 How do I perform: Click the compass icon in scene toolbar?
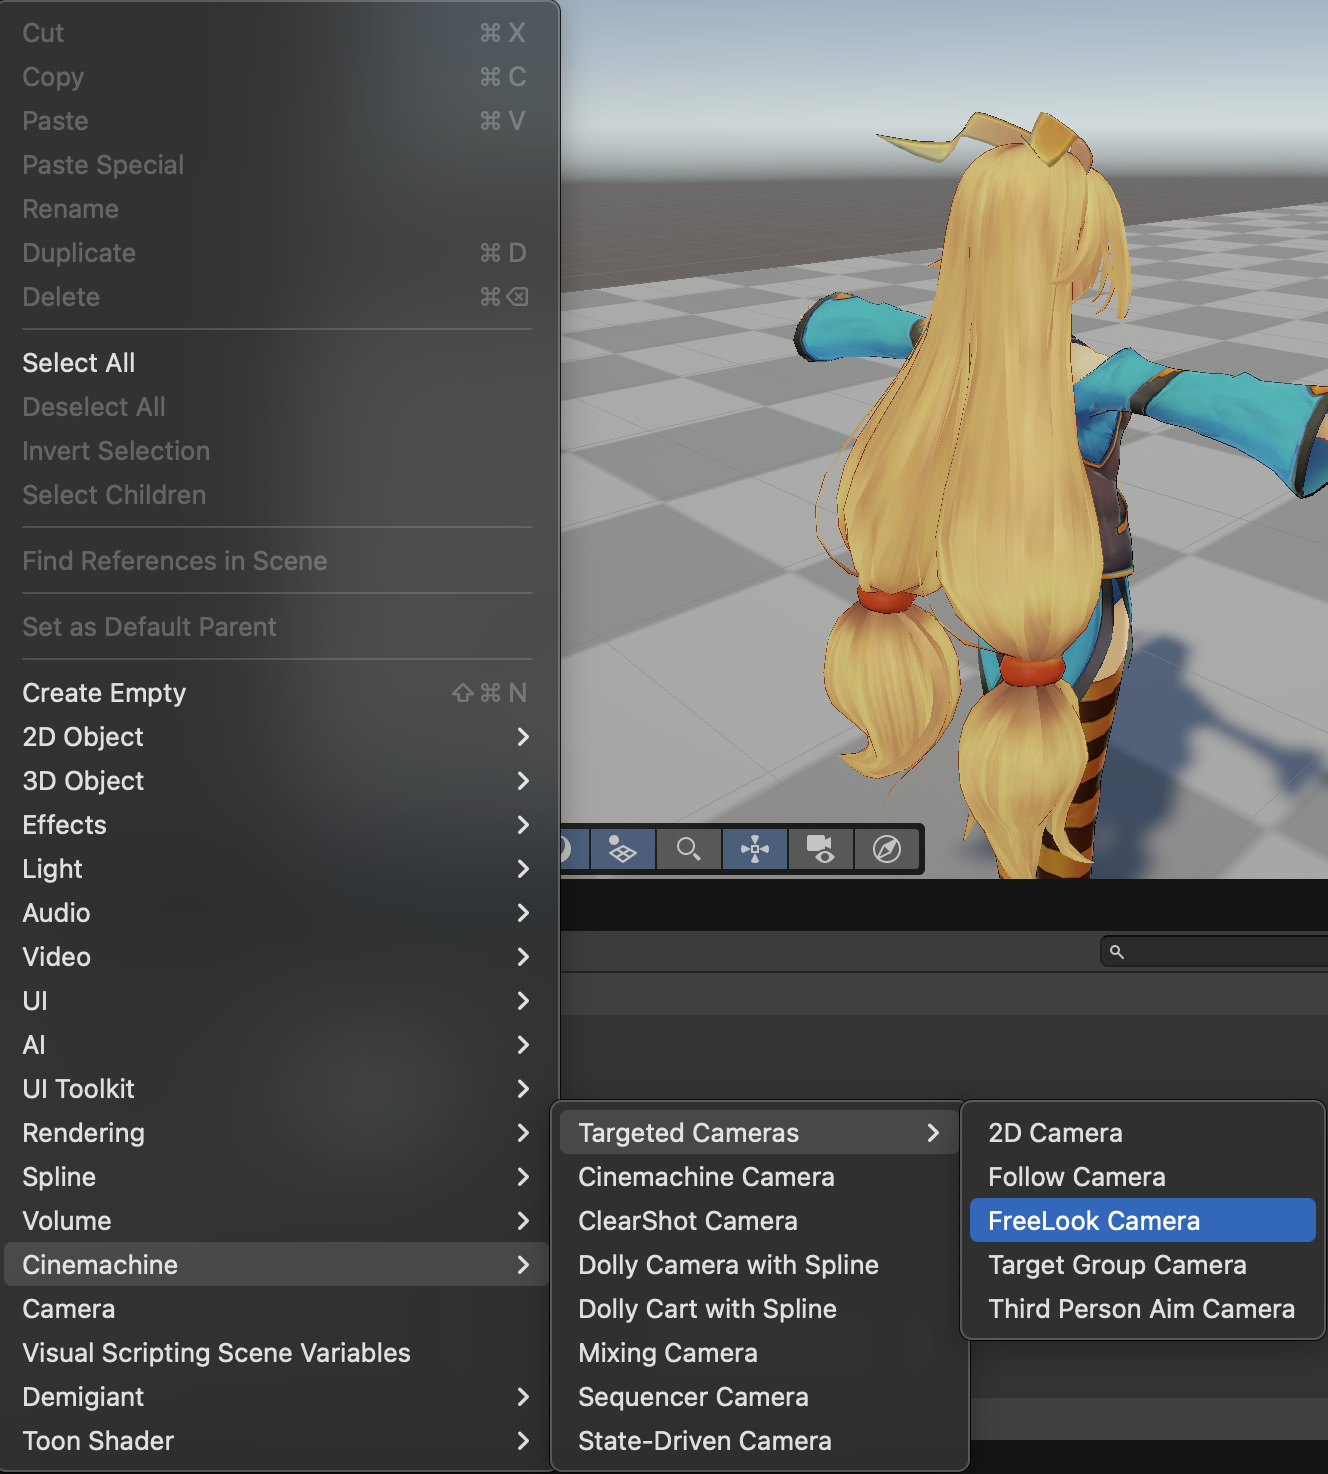click(887, 850)
